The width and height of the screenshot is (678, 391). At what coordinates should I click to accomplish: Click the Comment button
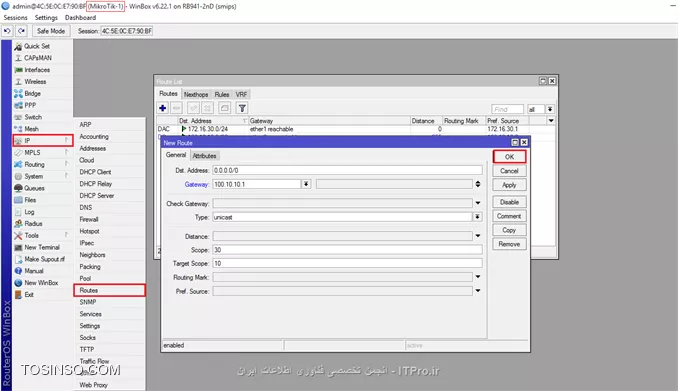[x=509, y=216]
